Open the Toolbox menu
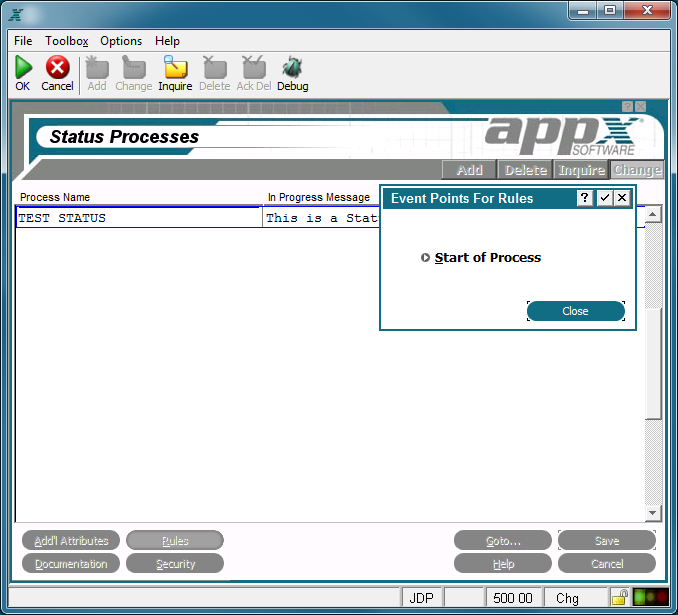This screenshot has width=678, height=615. [67, 41]
